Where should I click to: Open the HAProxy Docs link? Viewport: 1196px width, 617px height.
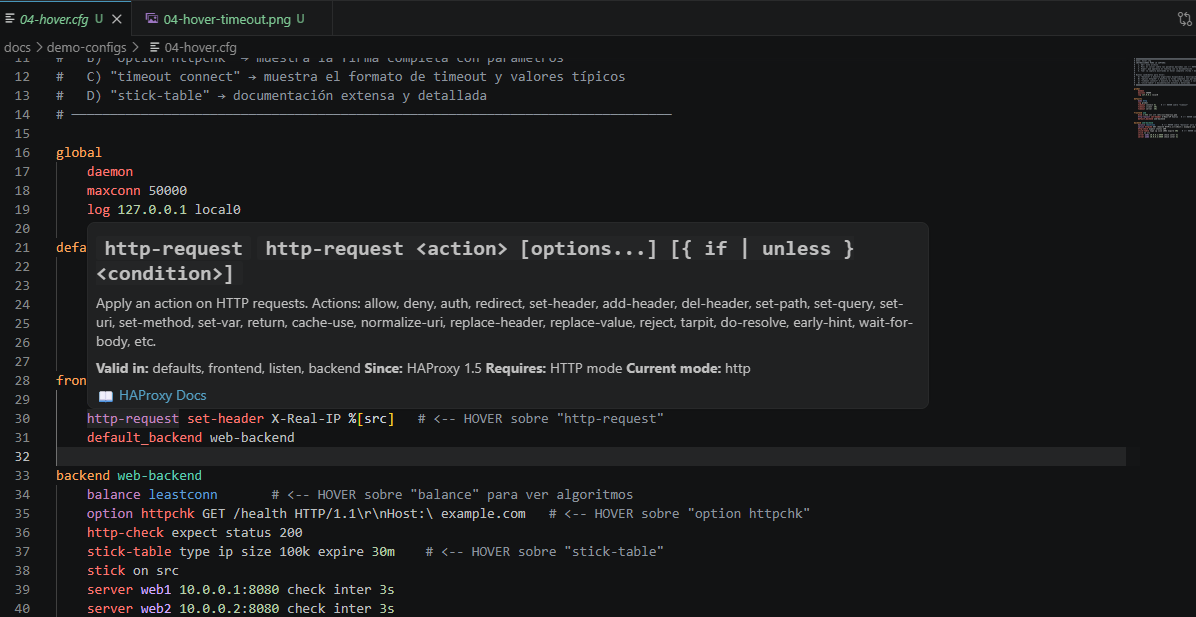tap(162, 395)
